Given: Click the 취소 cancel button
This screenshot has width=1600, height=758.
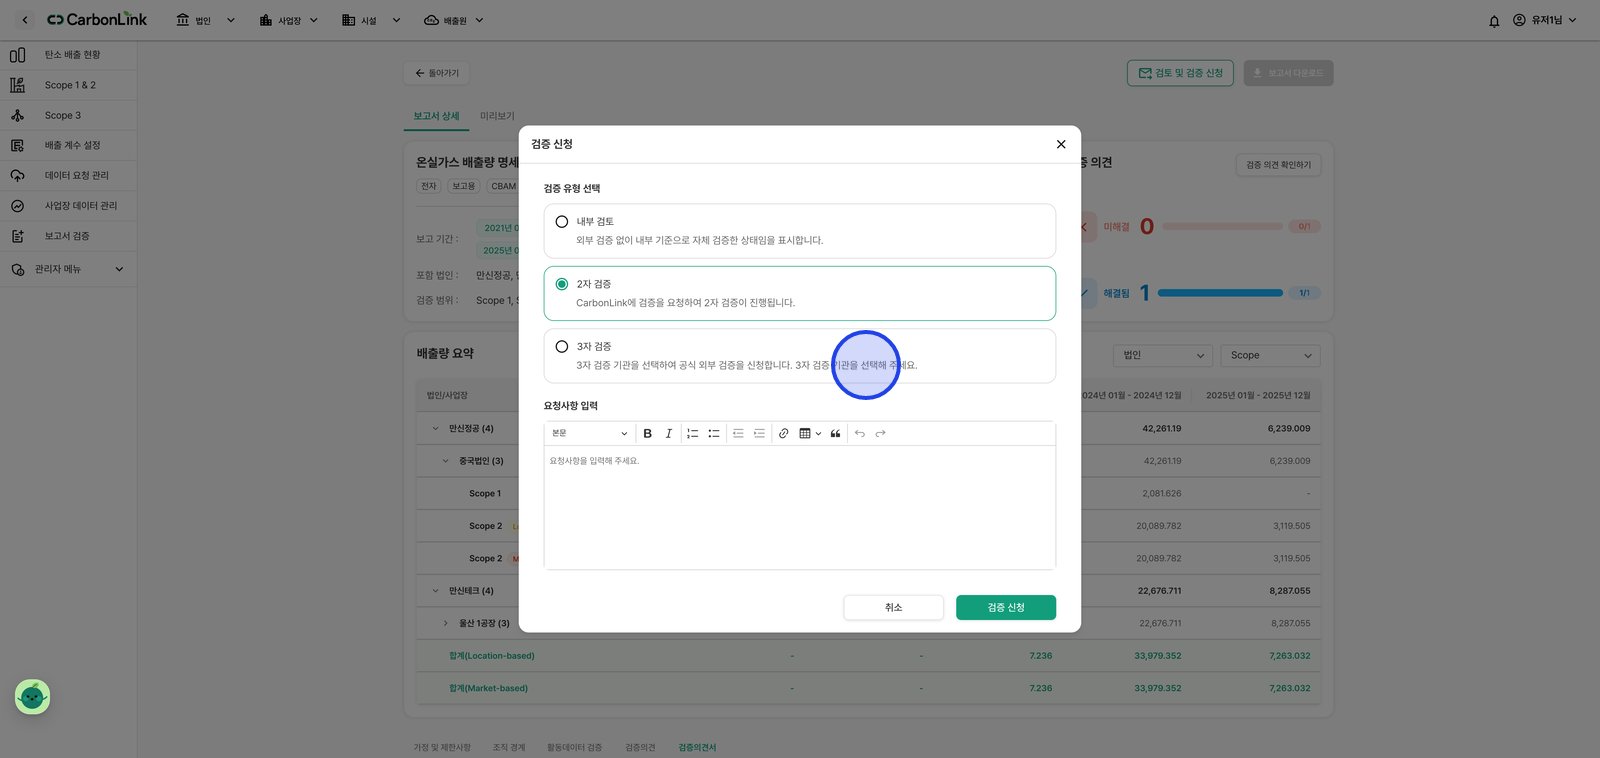Looking at the screenshot, I should point(893,608).
